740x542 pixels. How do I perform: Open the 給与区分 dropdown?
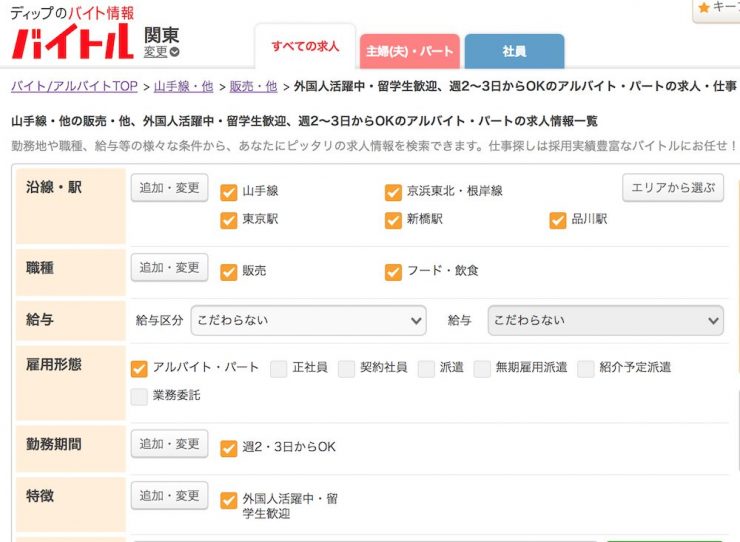[308, 320]
